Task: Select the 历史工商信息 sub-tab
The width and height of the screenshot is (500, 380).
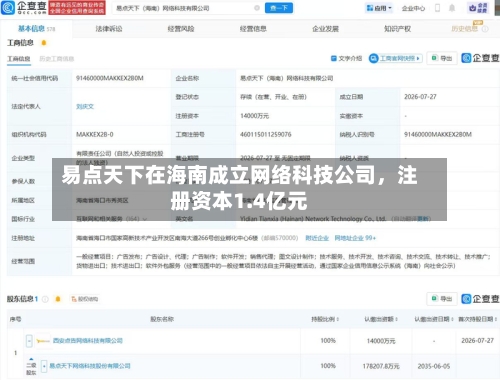Action: [x=57, y=59]
